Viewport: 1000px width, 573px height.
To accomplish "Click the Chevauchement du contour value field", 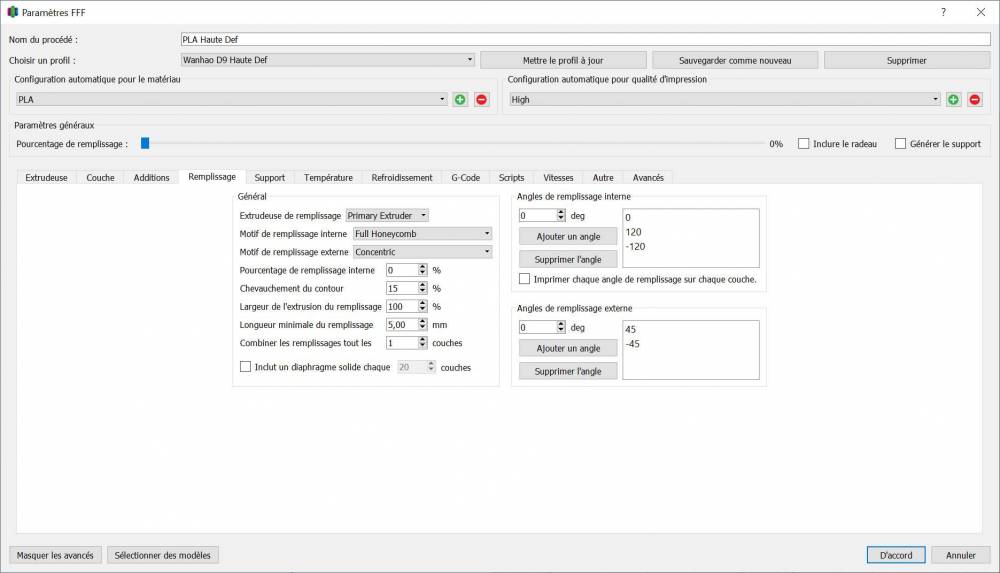I will pyautogui.click(x=402, y=288).
